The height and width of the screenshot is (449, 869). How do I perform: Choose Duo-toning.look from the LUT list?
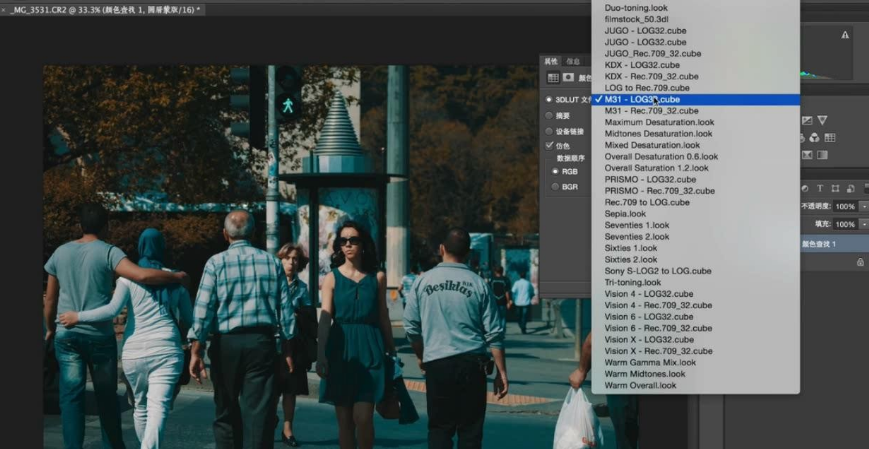click(696, 8)
